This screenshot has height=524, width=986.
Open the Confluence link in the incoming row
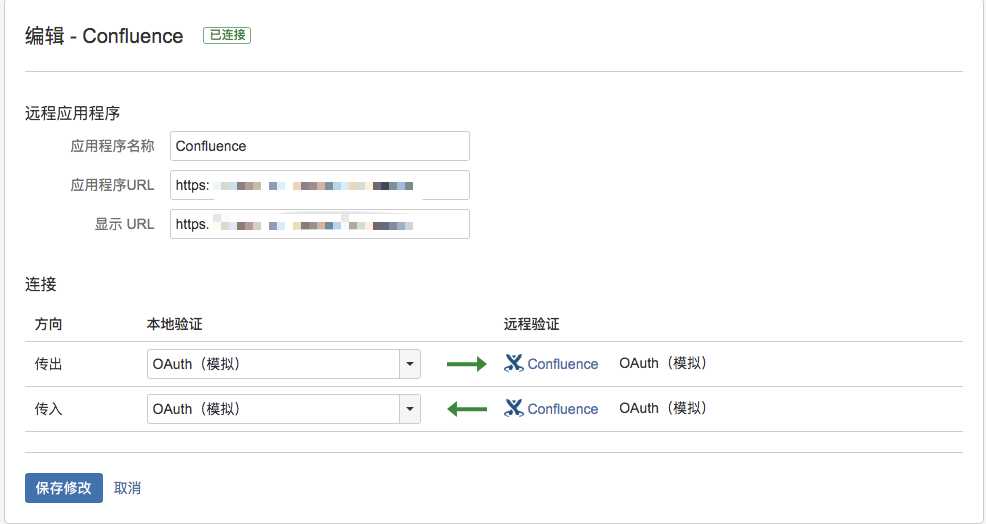pyautogui.click(x=563, y=409)
